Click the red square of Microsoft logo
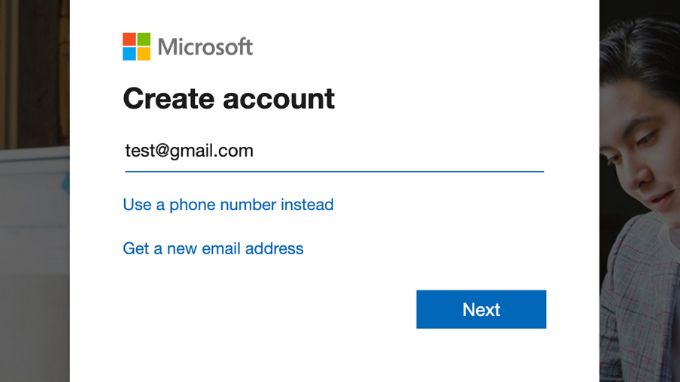The width and height of the screenshot is (680, 382). pyautogui.click(x=129, y=39)
